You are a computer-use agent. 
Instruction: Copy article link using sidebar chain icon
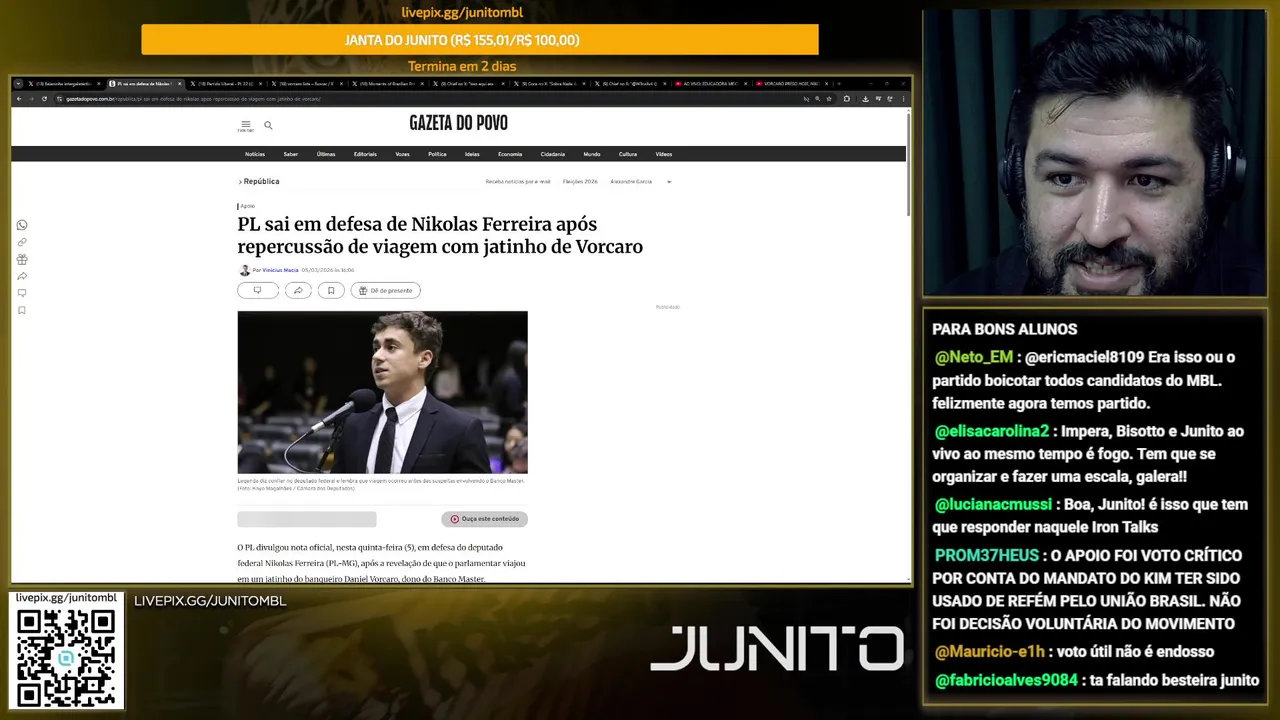point(22,242)
